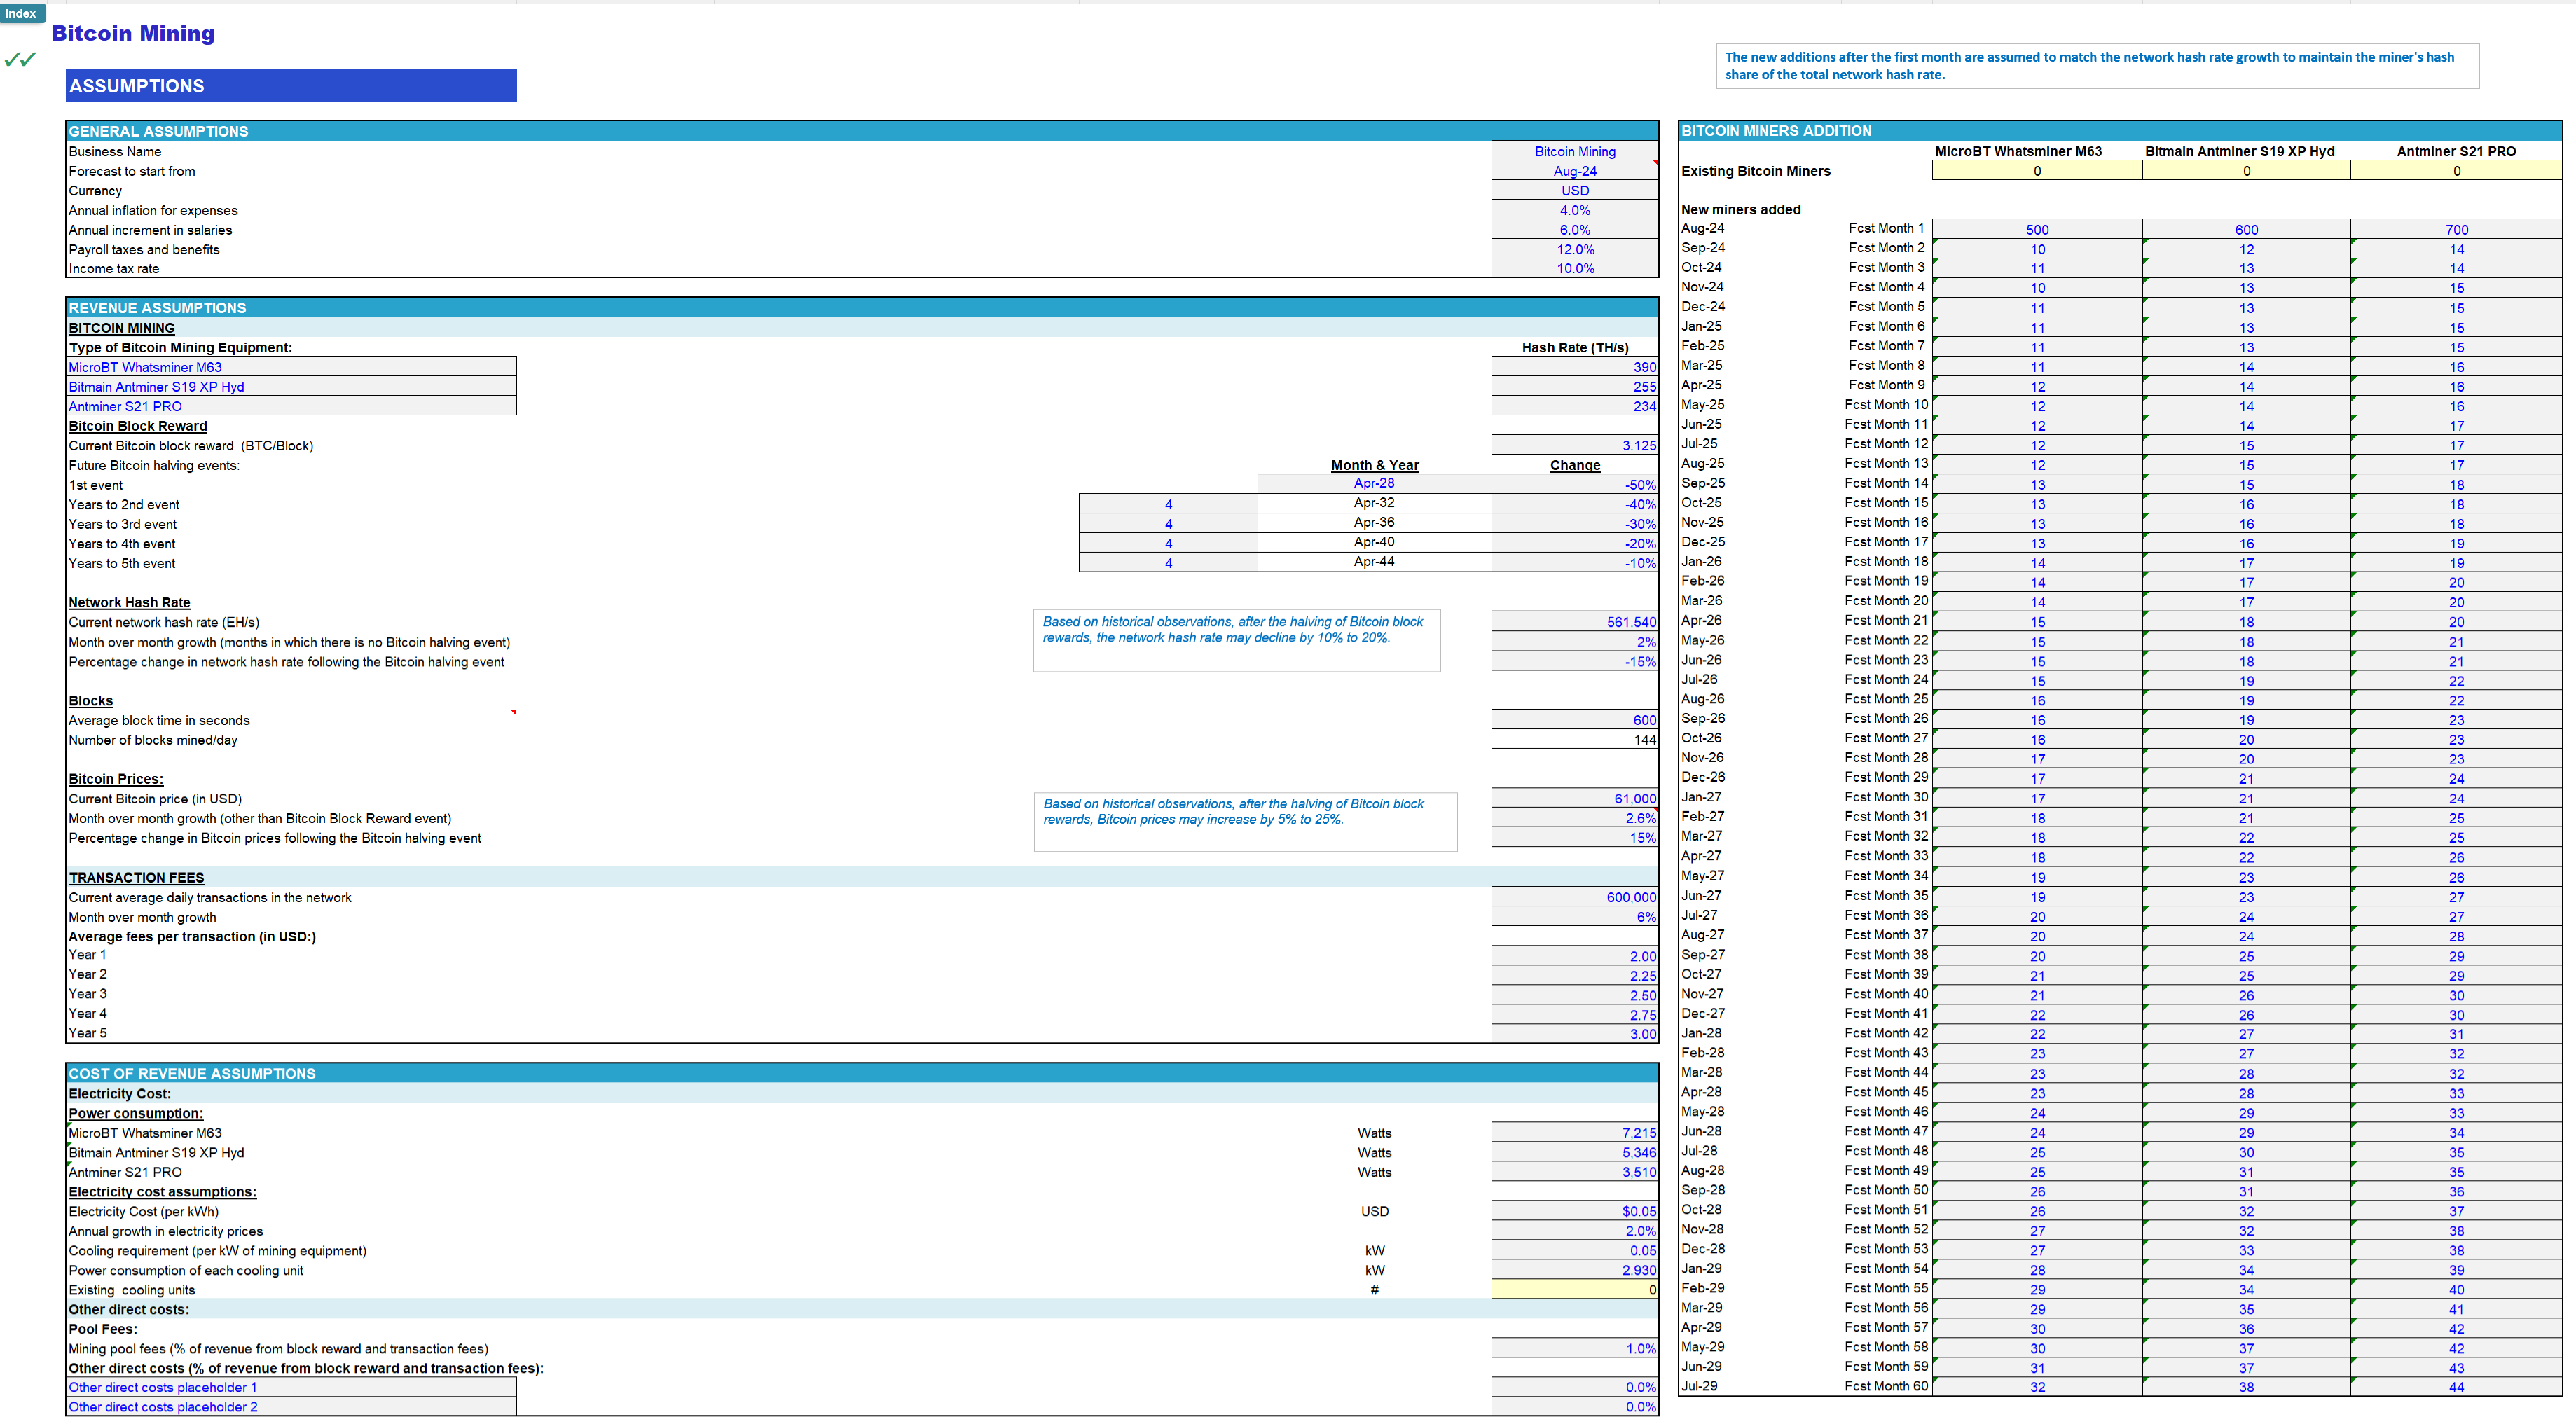Click the Years to 2nd event '4' cell
The height and width of the screenshot is (1417, 2576).
[1168, 504]
